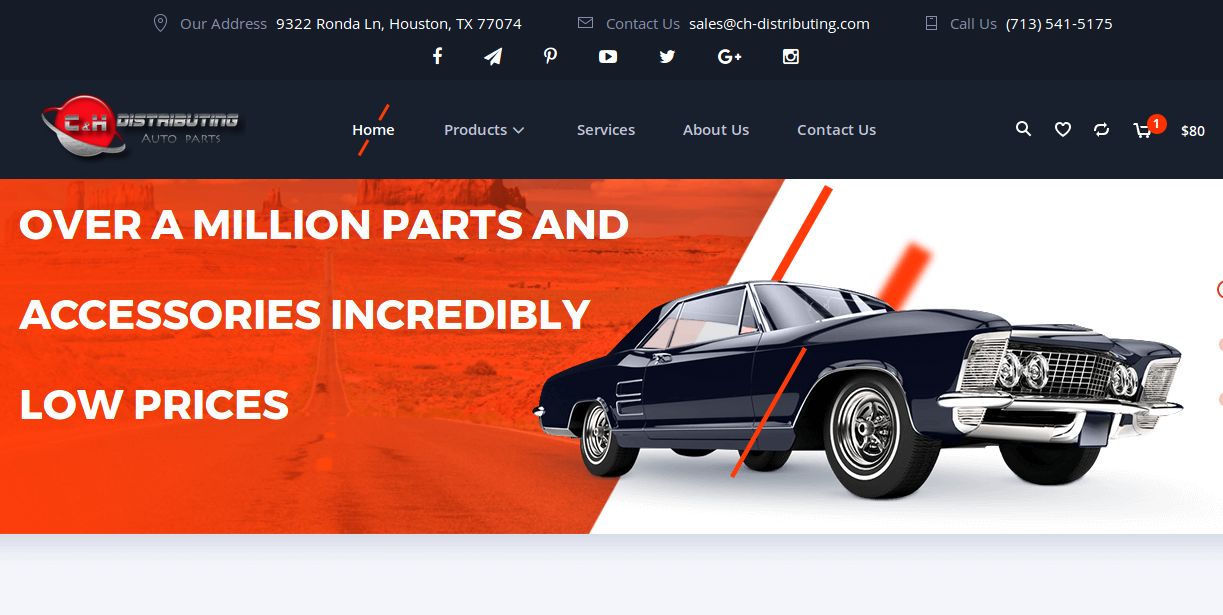
Task: Click the YouTube icon
Action: (607, 56)
